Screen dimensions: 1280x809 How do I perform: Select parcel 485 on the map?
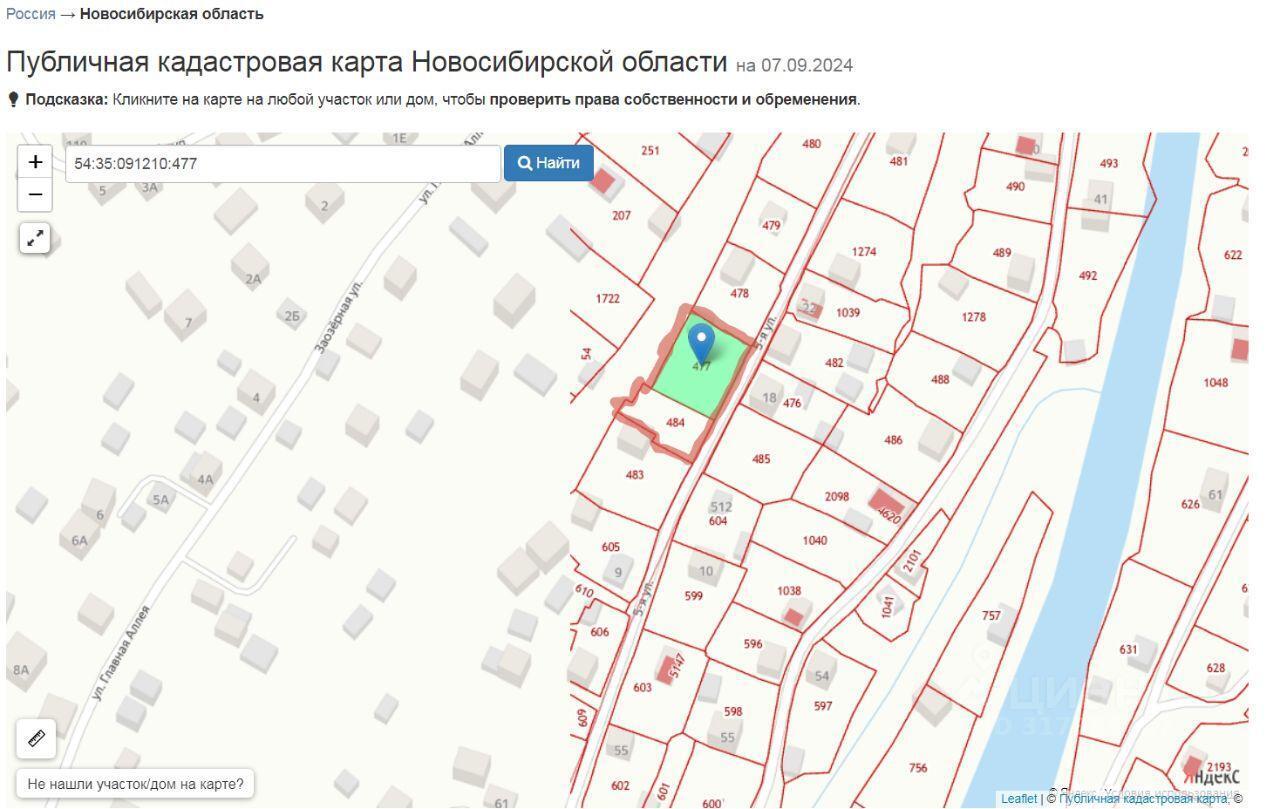coord(761,460)
